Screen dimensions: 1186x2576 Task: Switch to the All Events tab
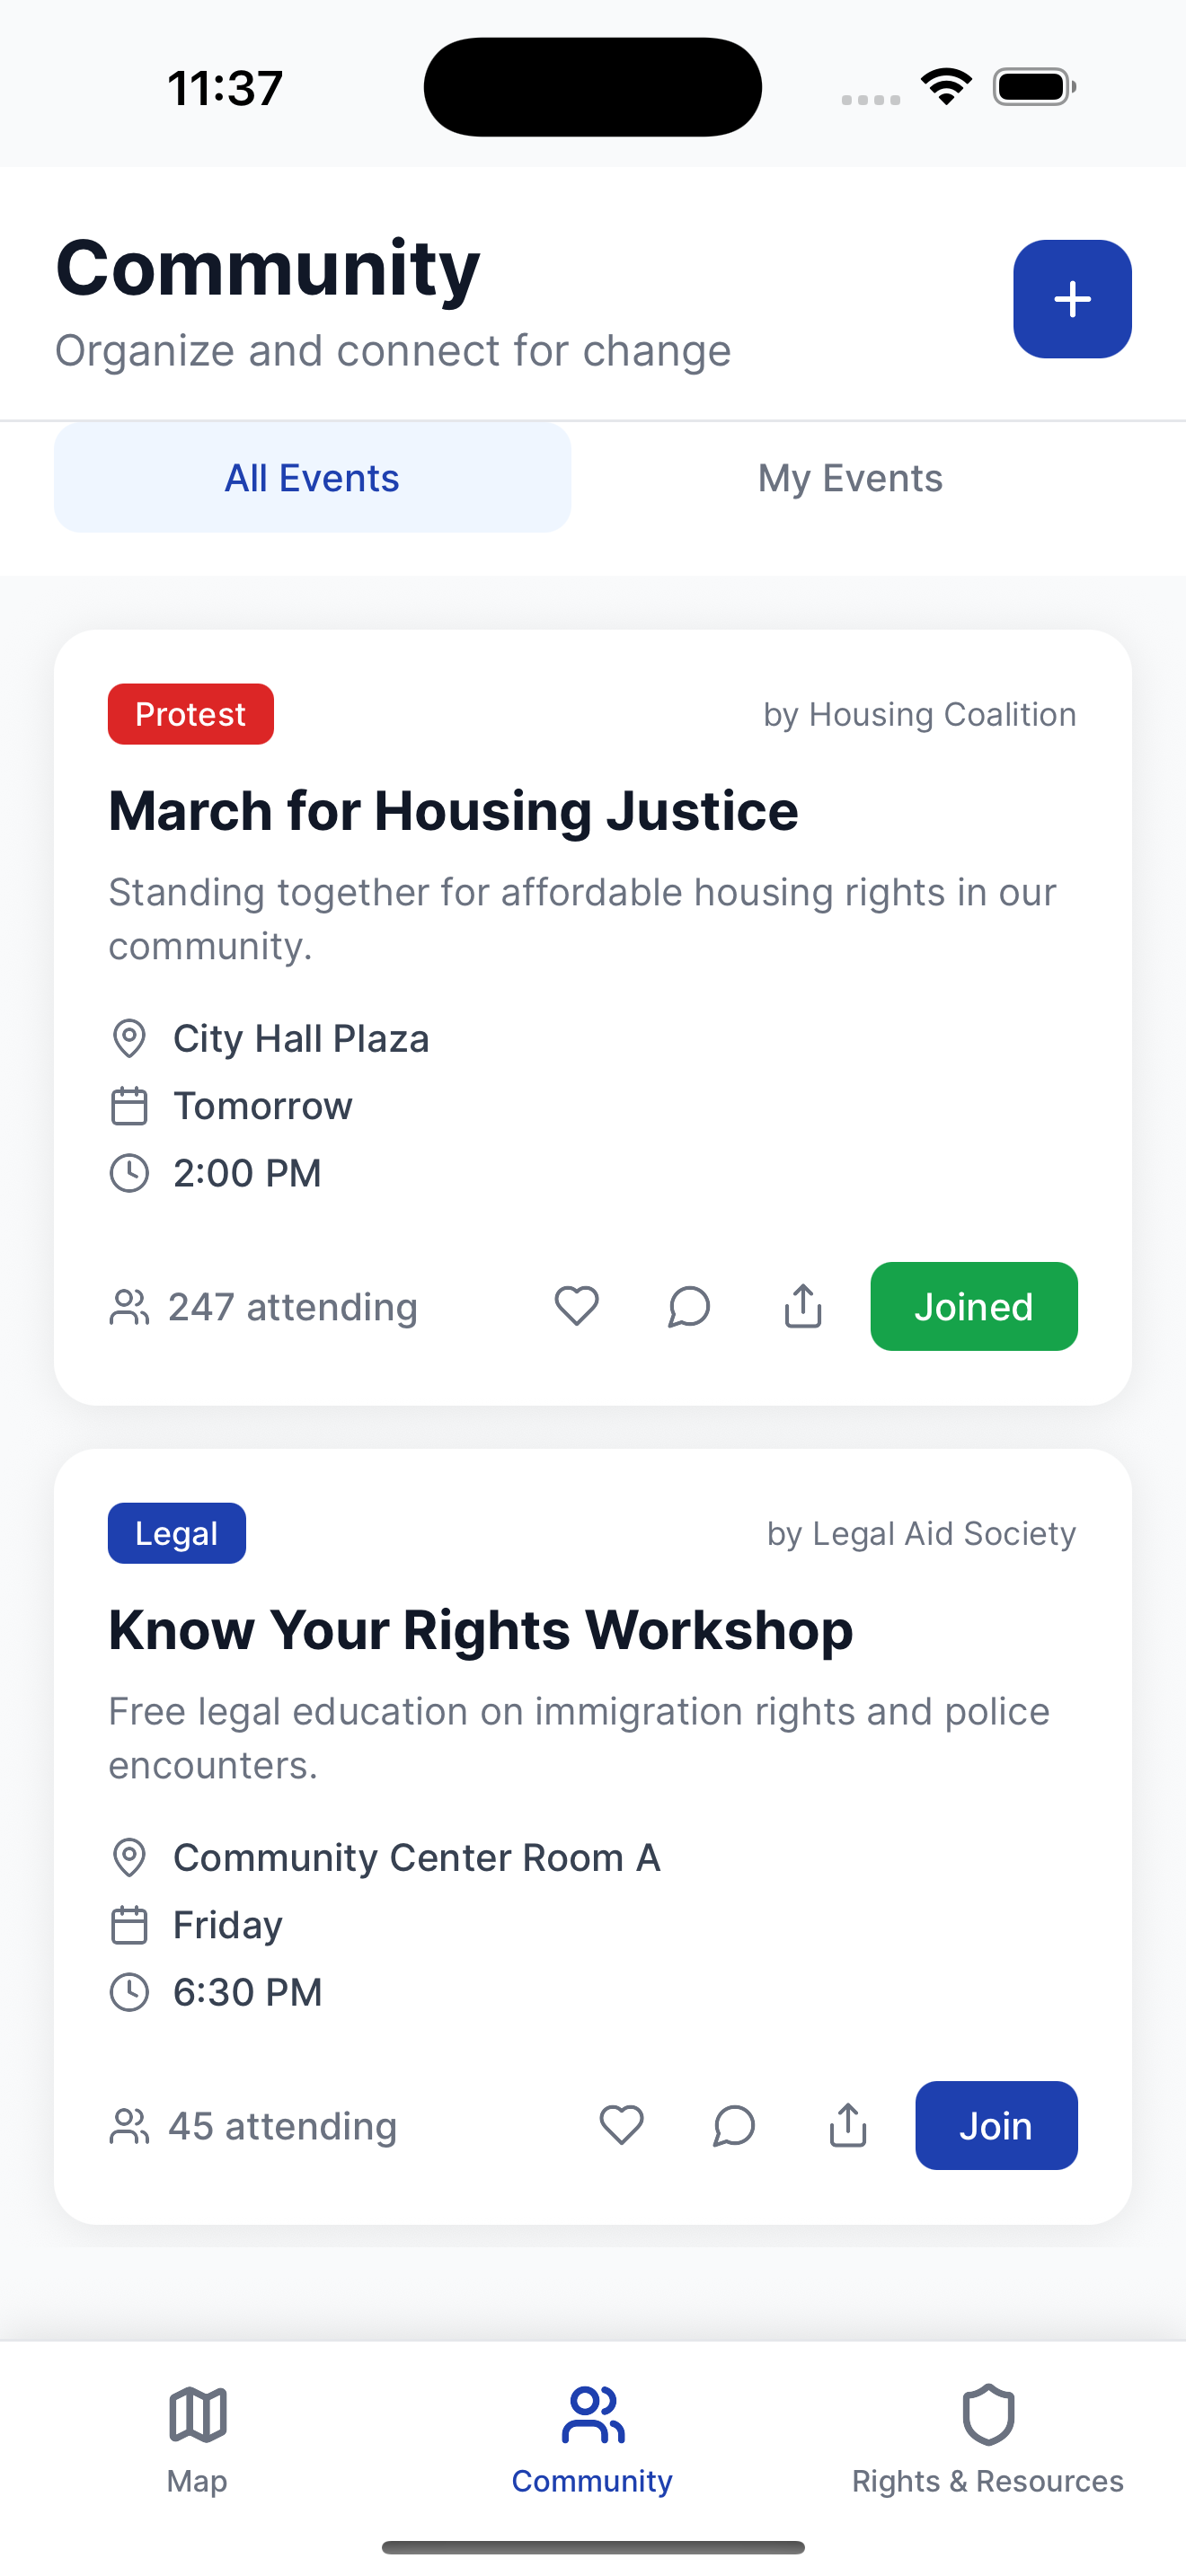[x=312, y=478]
